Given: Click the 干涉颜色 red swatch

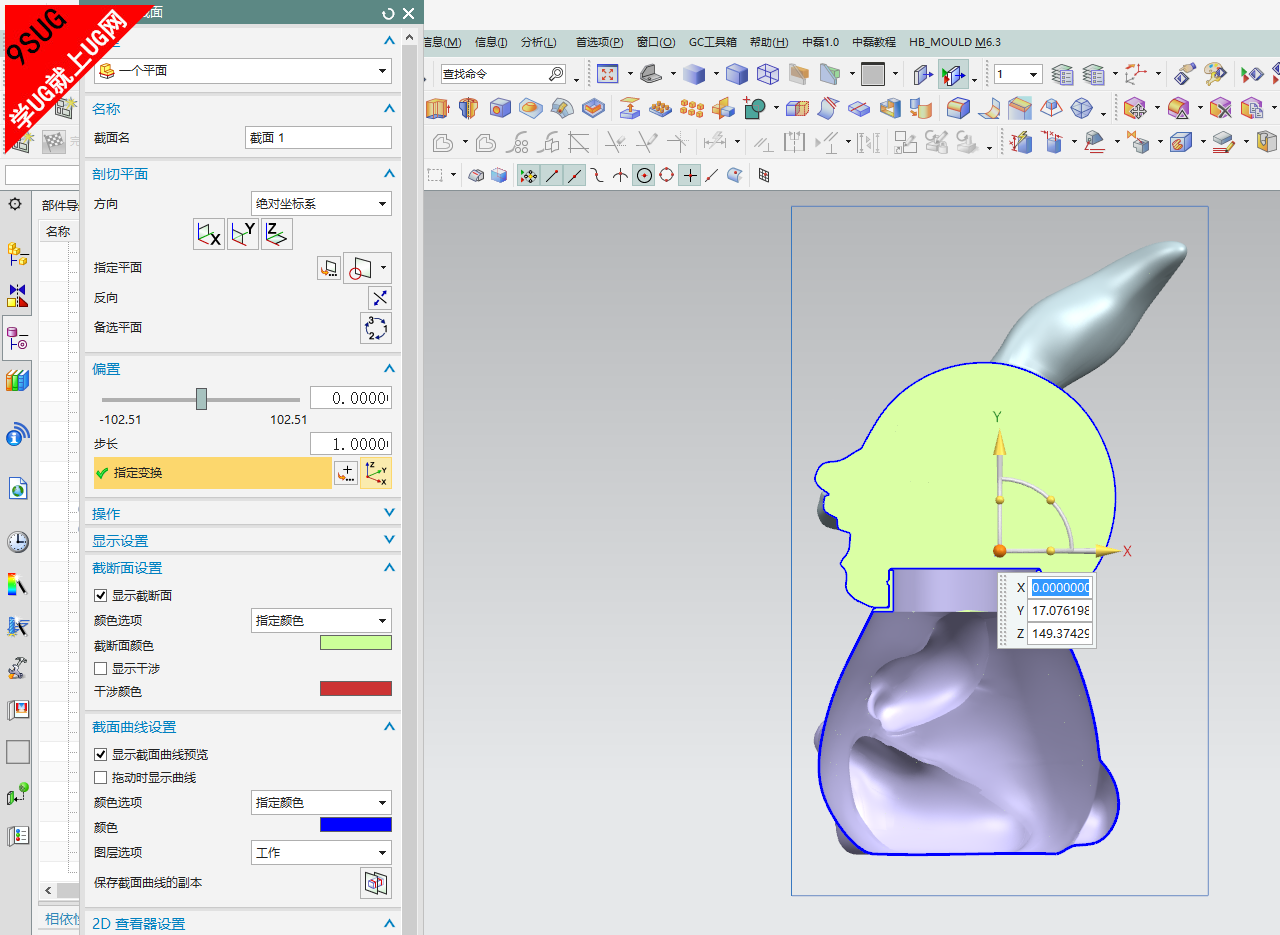Looking at the screenshot, I should point(356,689).
